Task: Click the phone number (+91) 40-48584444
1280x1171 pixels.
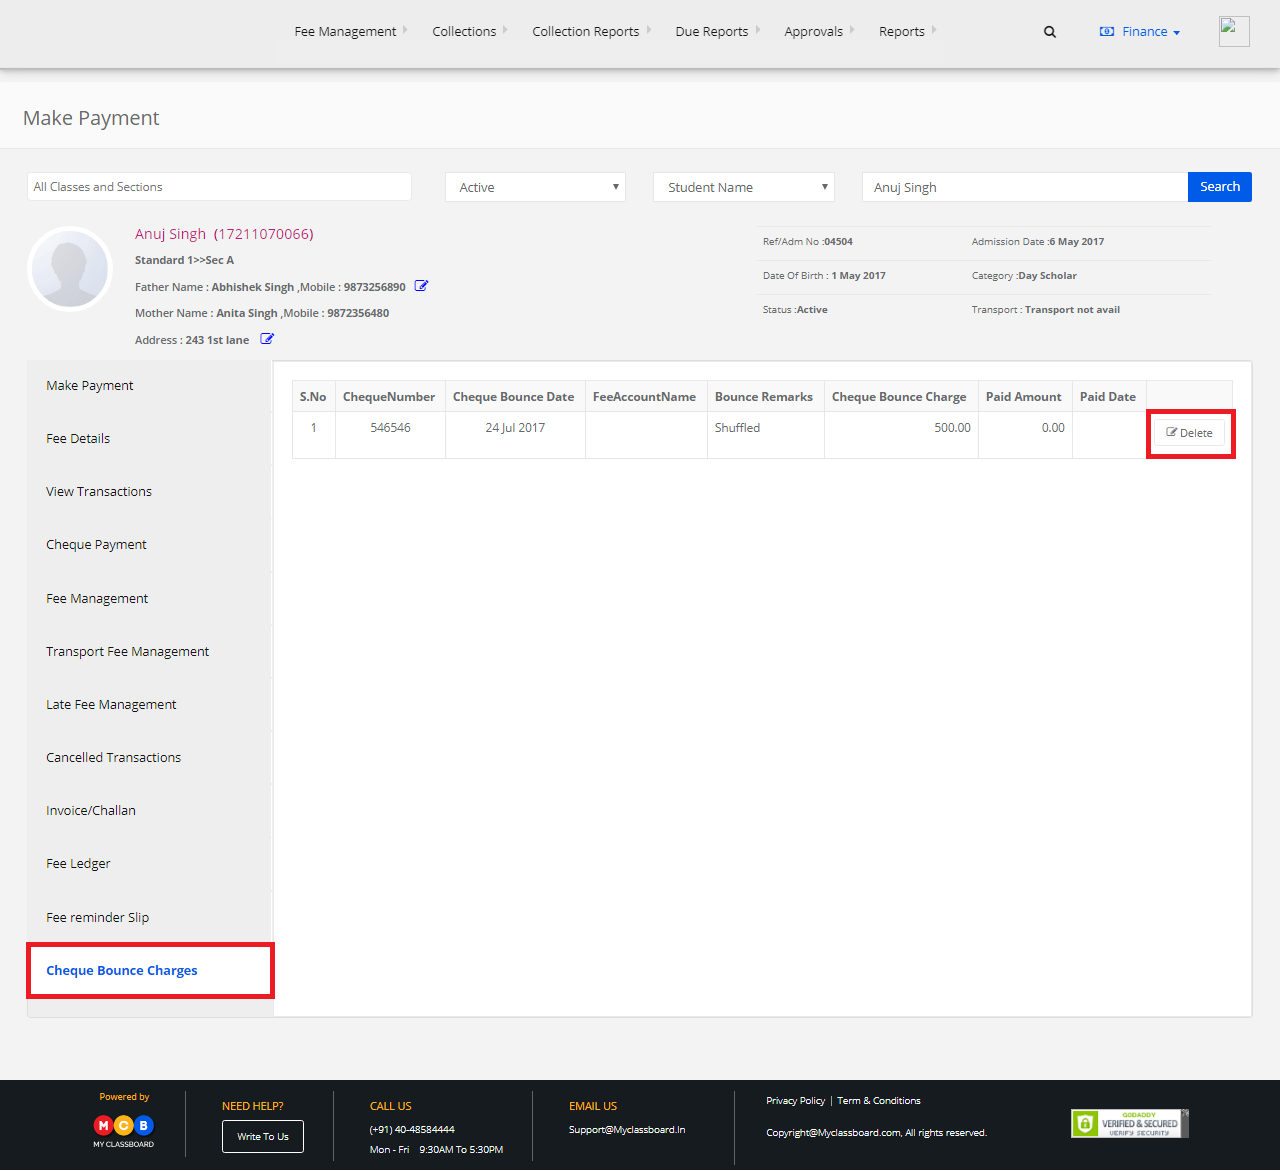Action: click(x=412, y=1130)
